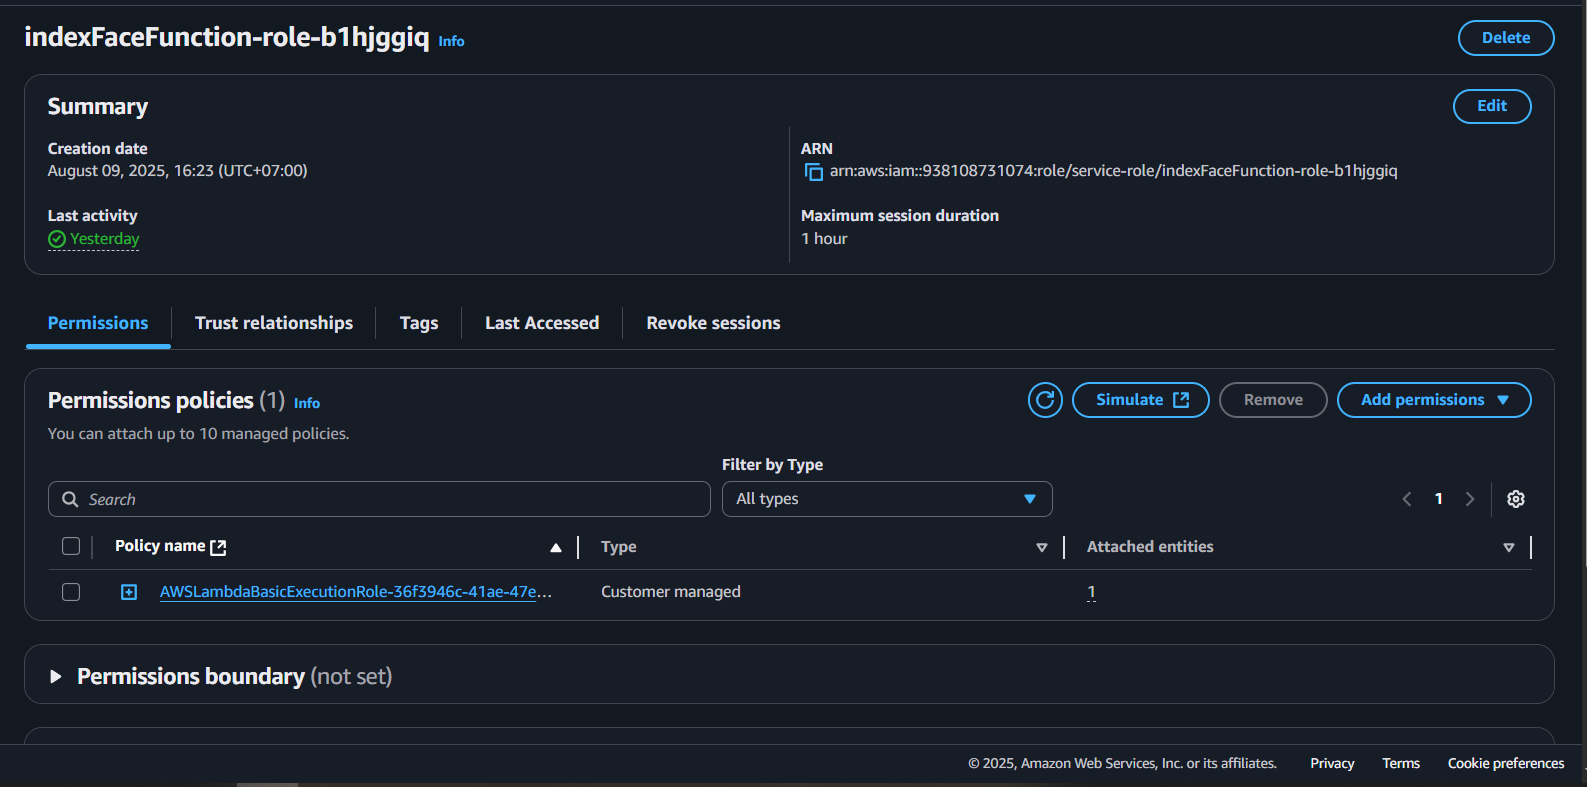Open attached entities count for the policy
The height and width of the screenshot is (787, 1587).
[x=1091, y=592]
